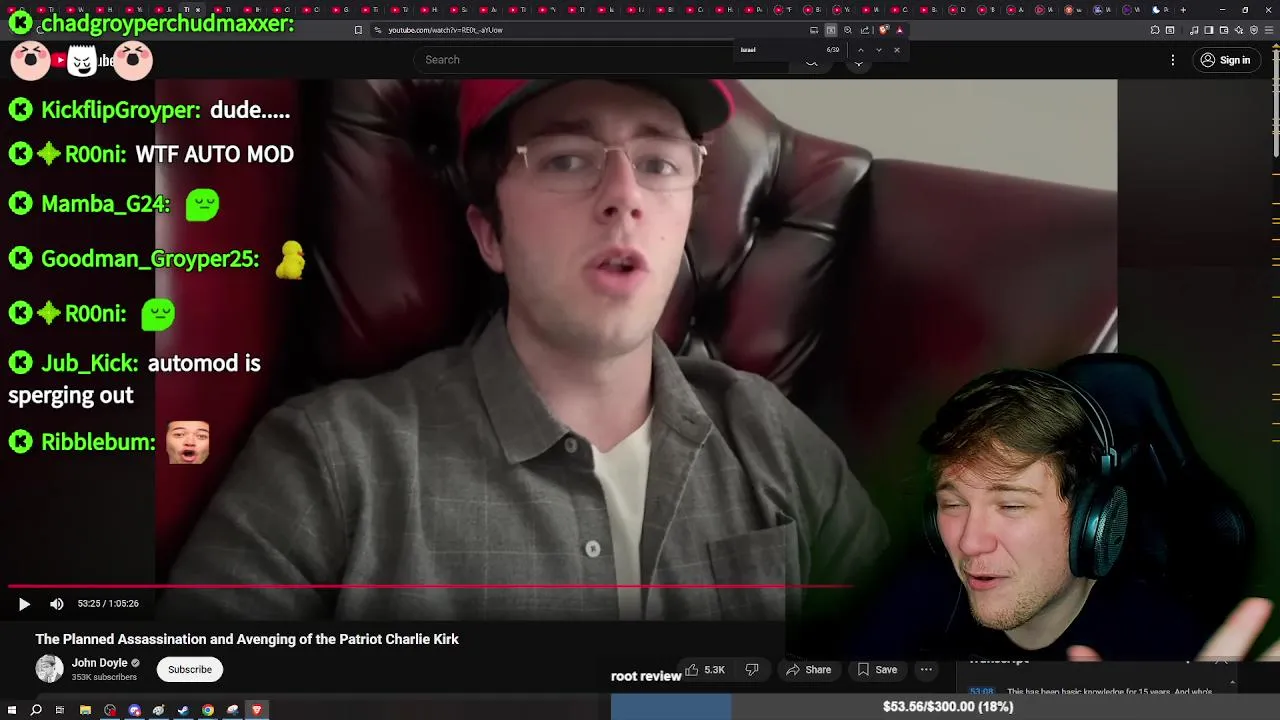Viewport: 1280px width, 720px height.
Task: Click Sign in on YouTube
Action: pyautogui.click(x=1225, y=60)
